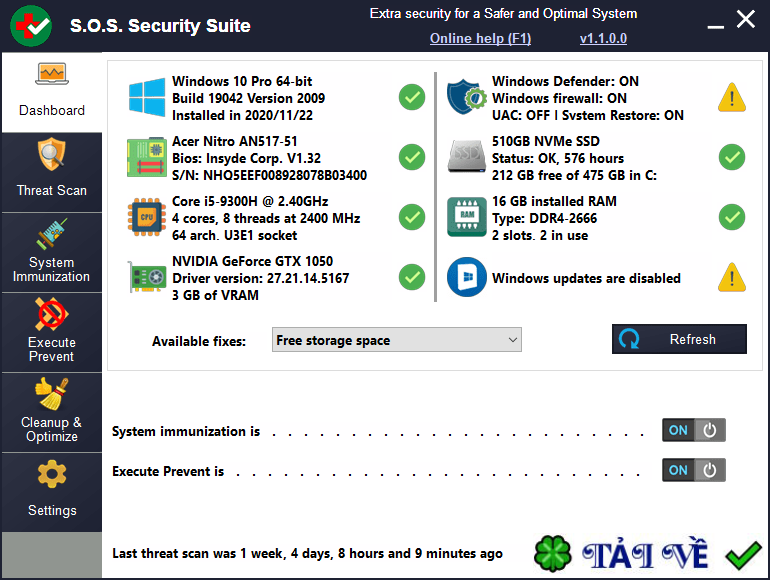Click the SSD drive icon
Image resolution: width=770 pixels, height=580 pixels.
click(466, 157)
